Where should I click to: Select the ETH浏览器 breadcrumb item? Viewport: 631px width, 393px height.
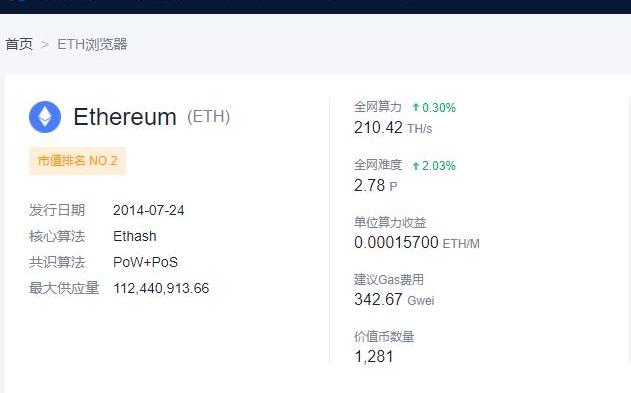coord(92,44)
